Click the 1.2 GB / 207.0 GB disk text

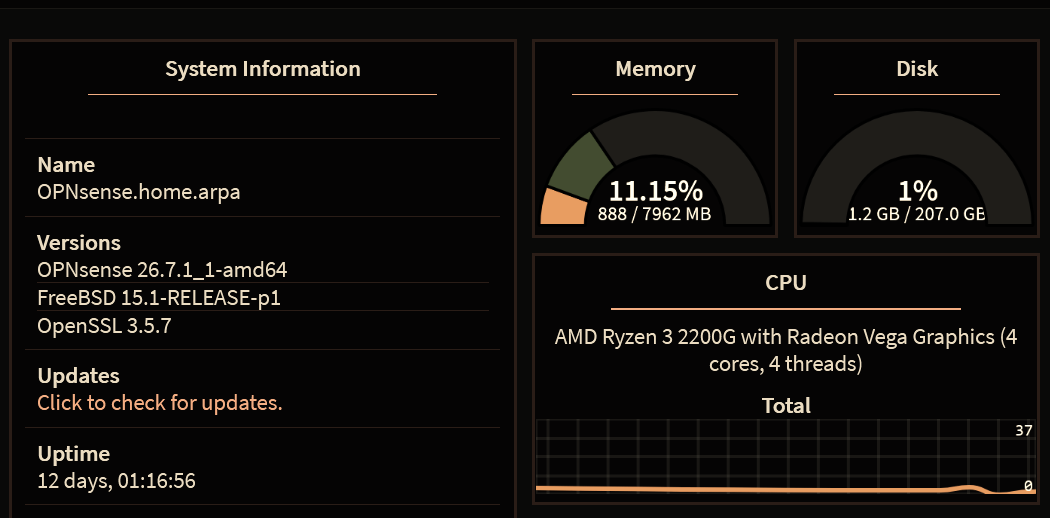pyautogui.click(x=917, y=215)
